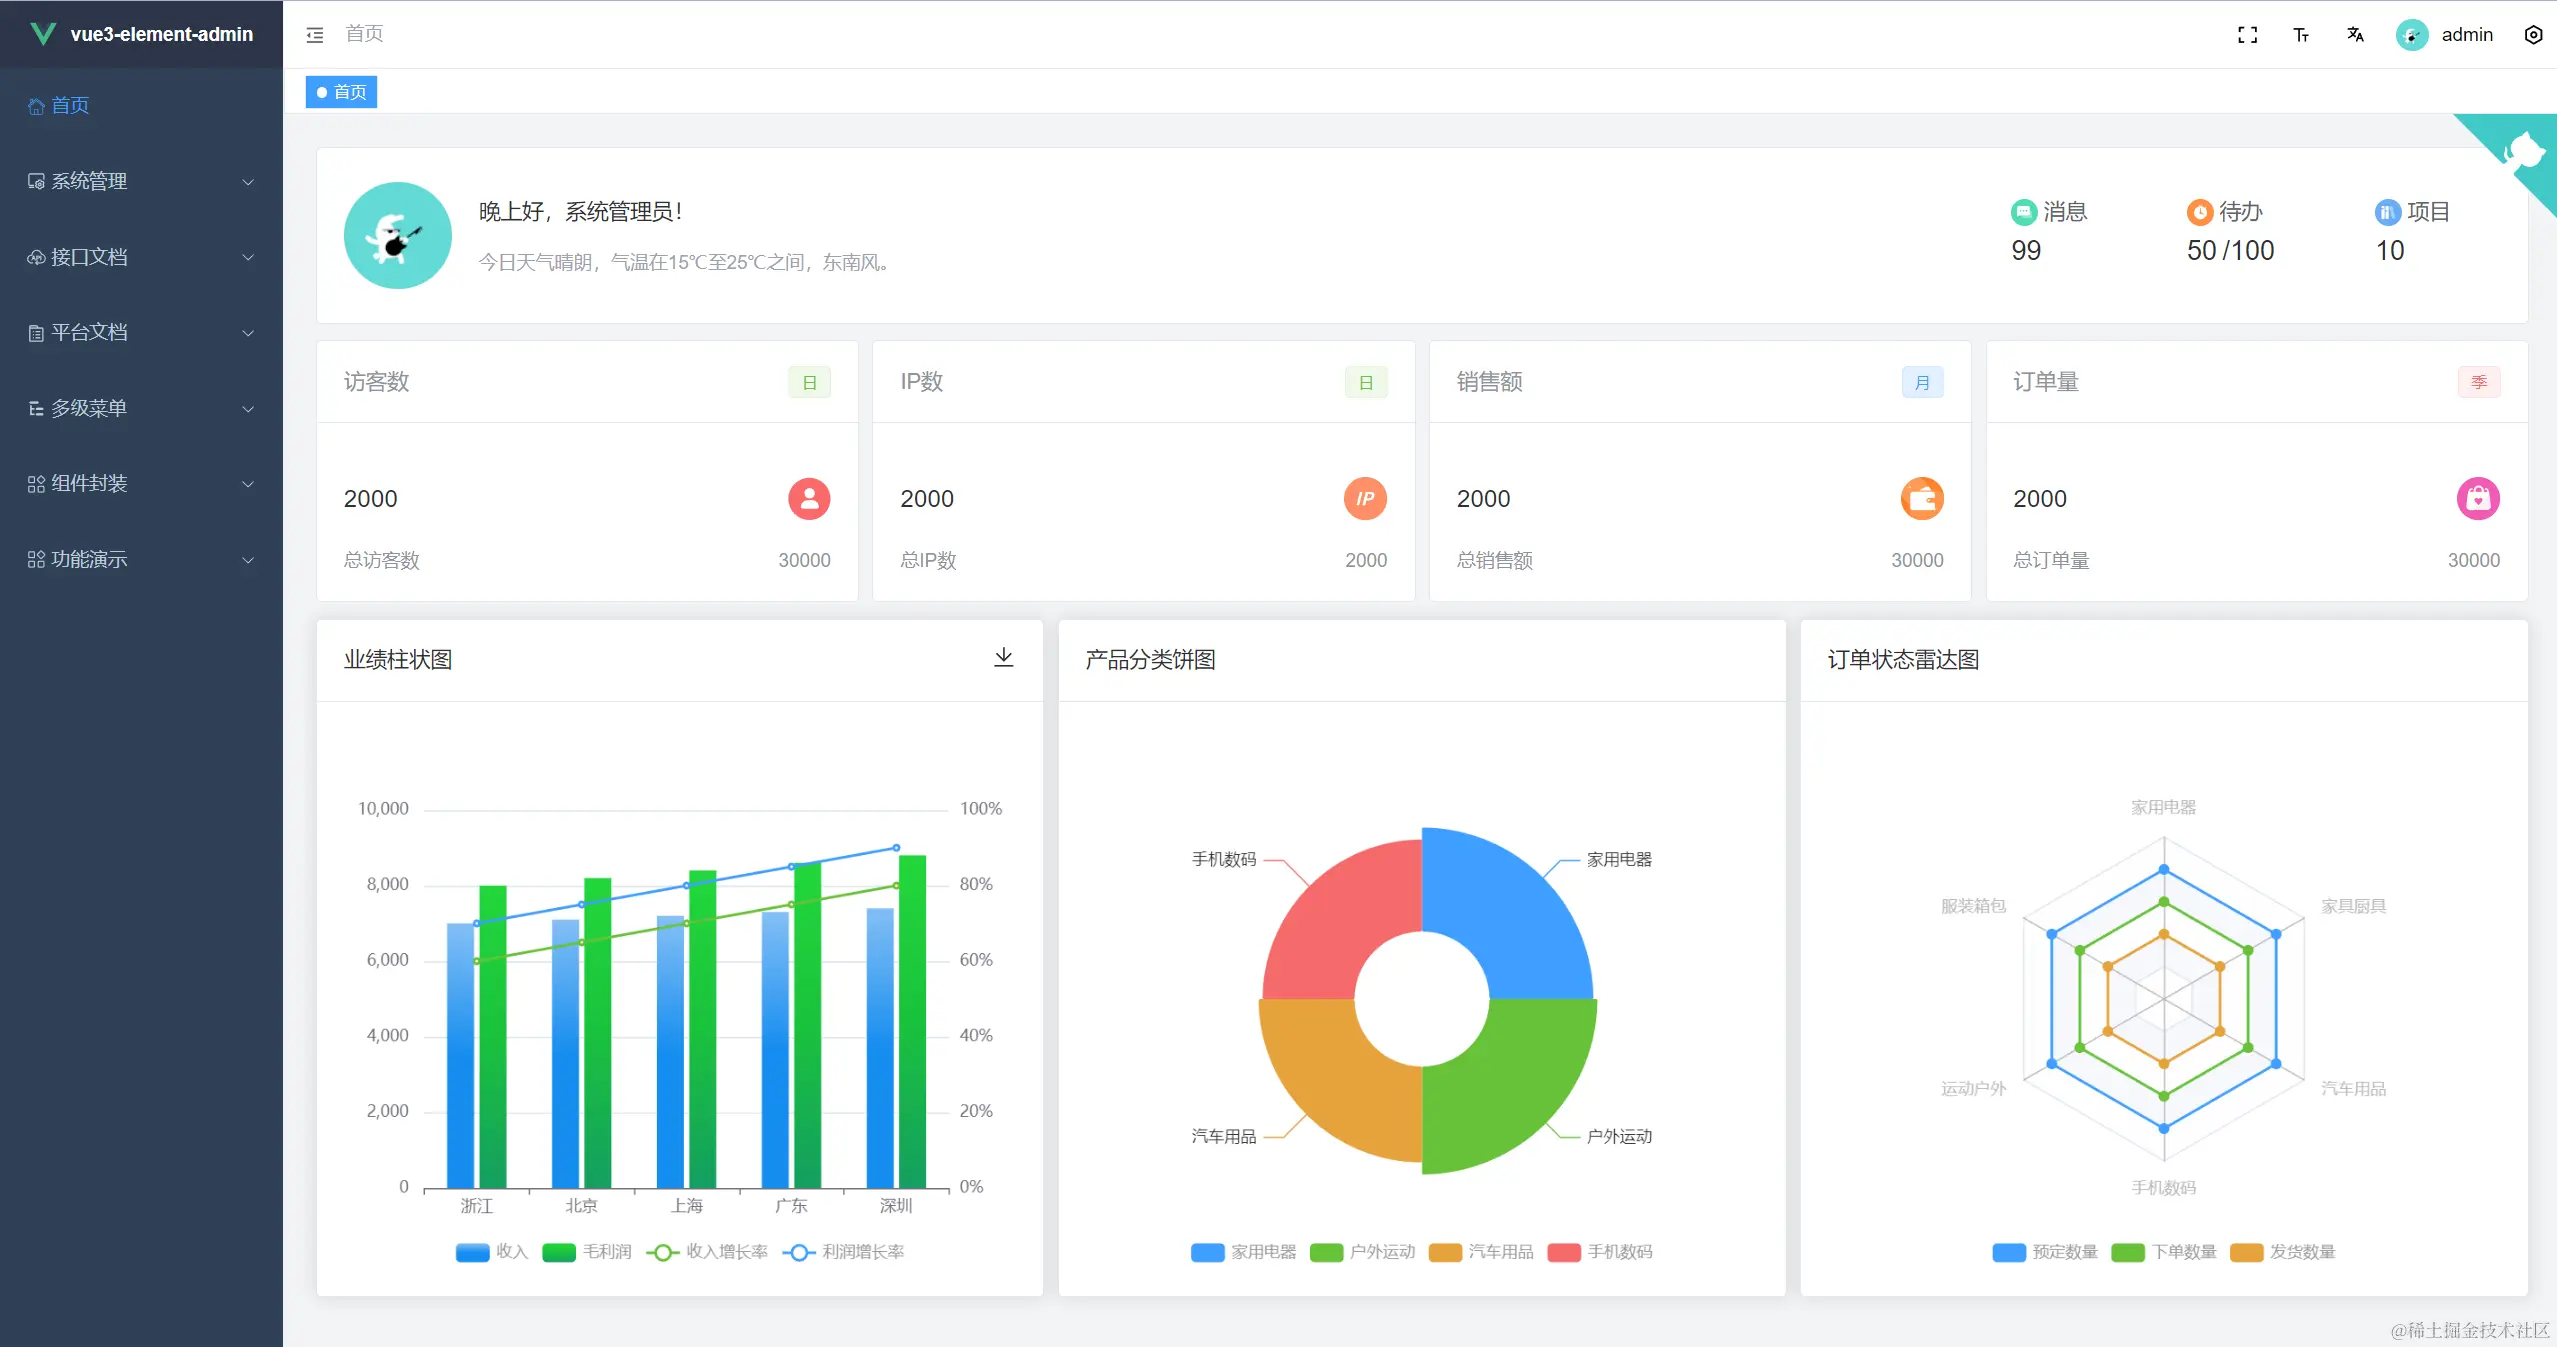
Task: Click the 预定数量 blue swatch in radar legend
Action: [x=2009, y=1252]
